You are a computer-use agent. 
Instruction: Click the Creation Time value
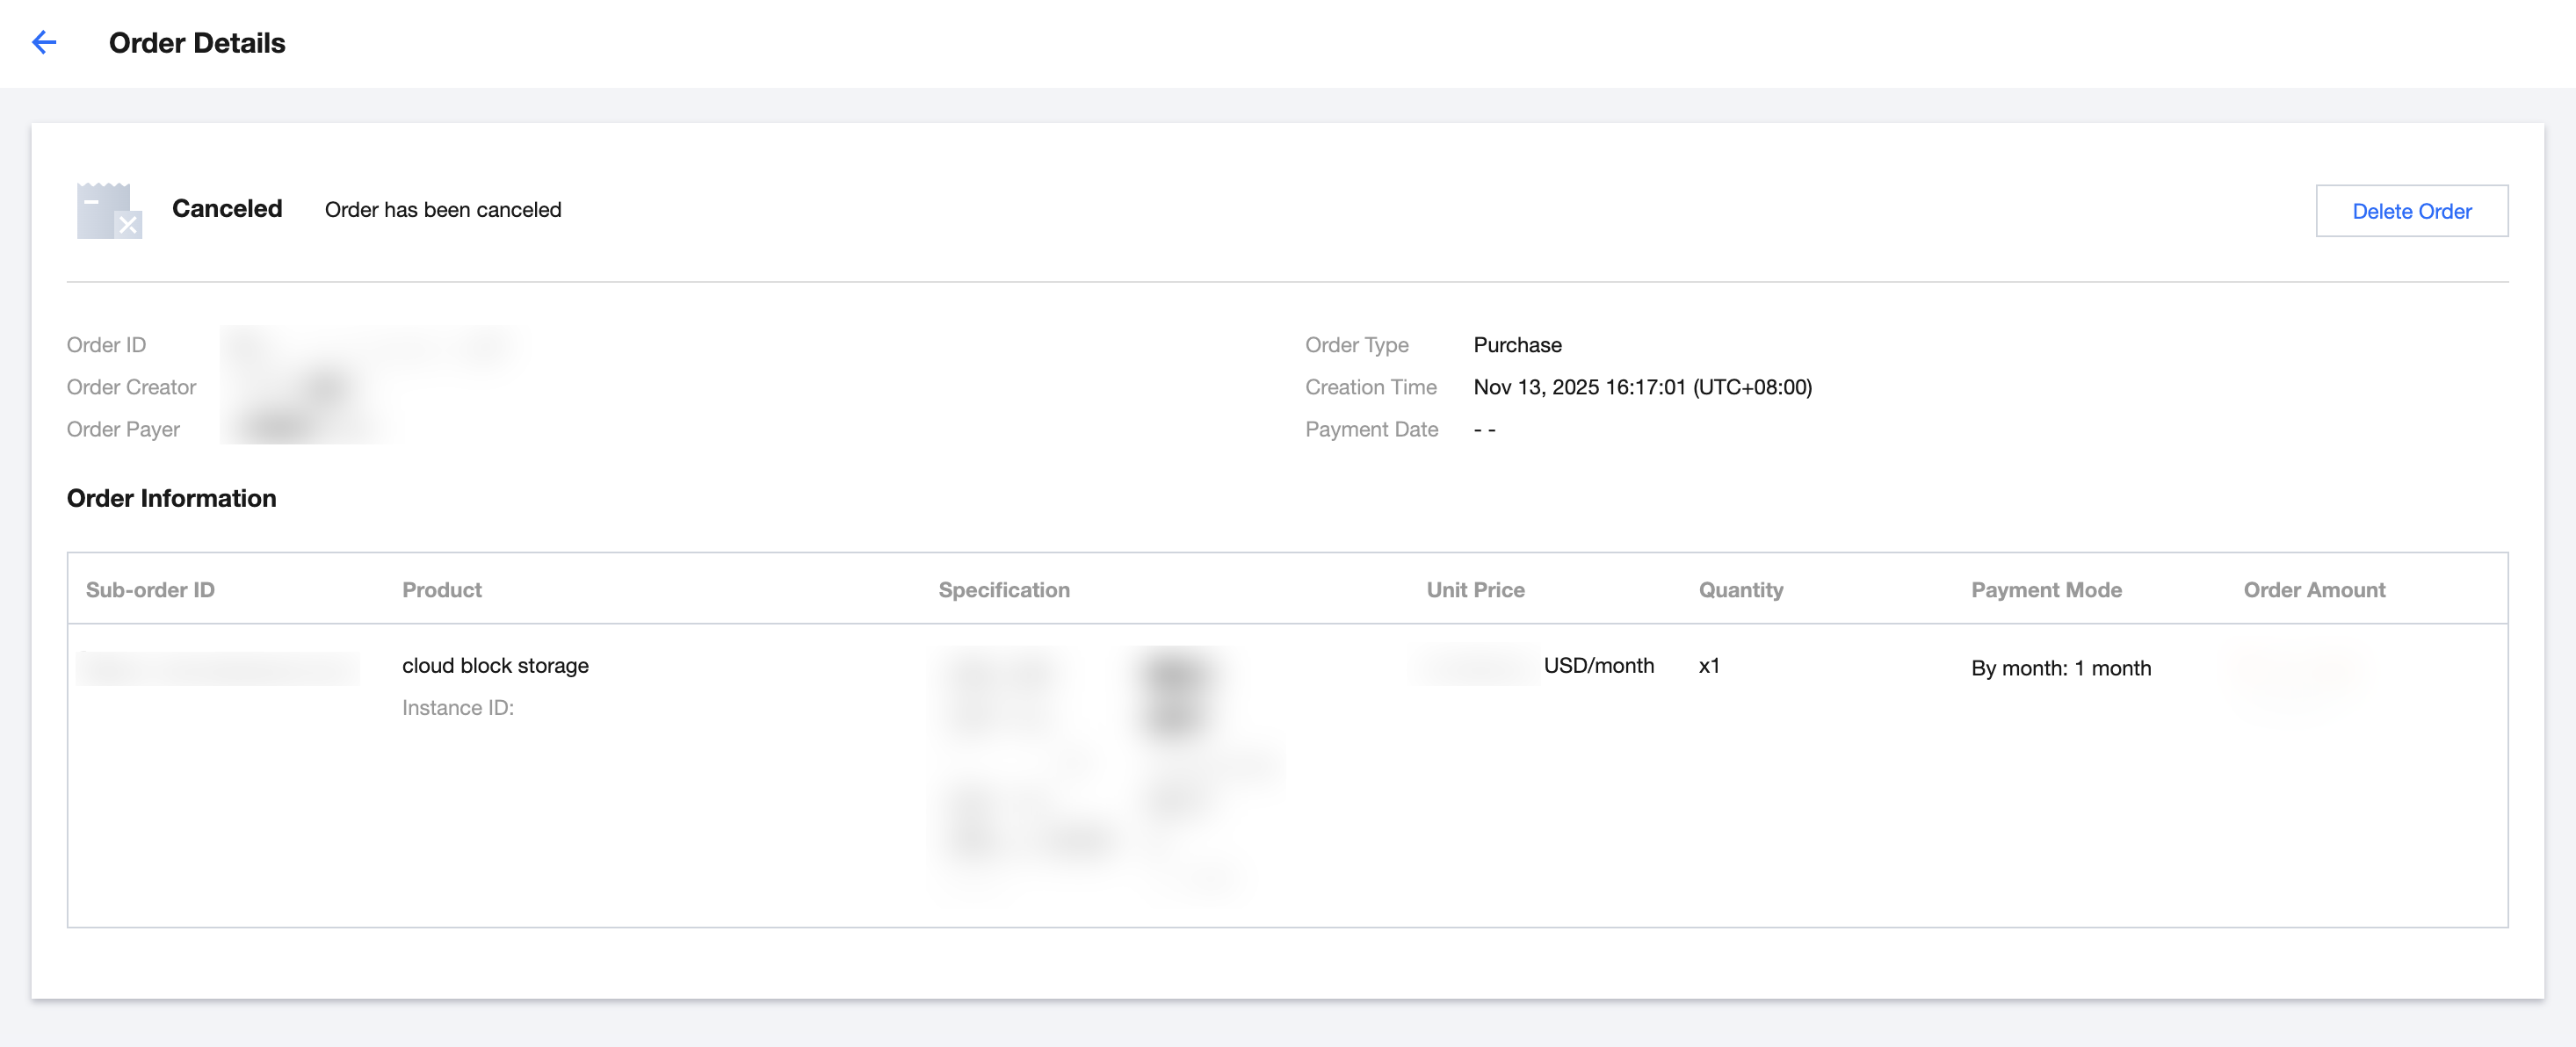pos(1642,387)
